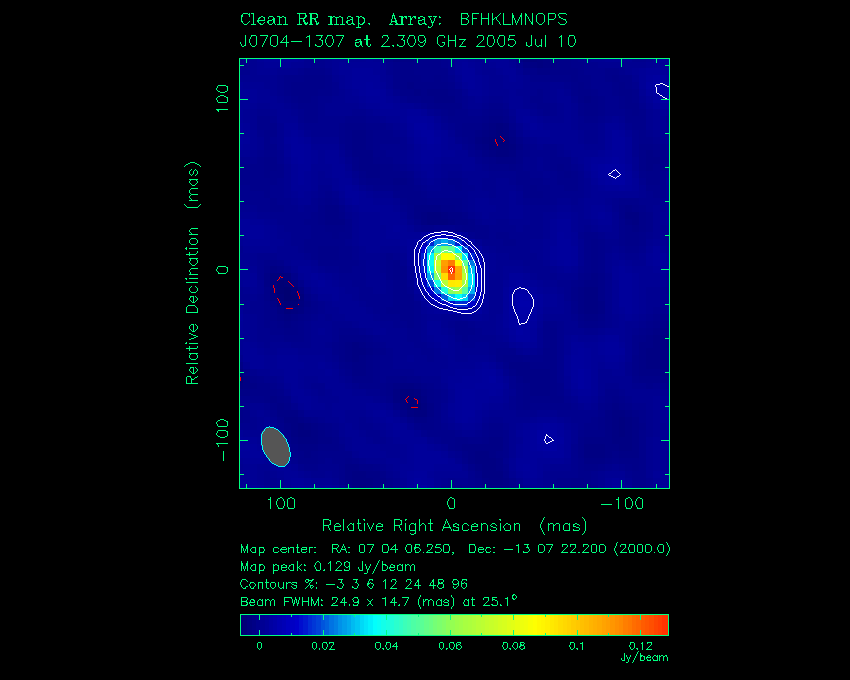Click the white oval contour right of source
This screenshot has height=680, width=850.
[x=523, y=306]
